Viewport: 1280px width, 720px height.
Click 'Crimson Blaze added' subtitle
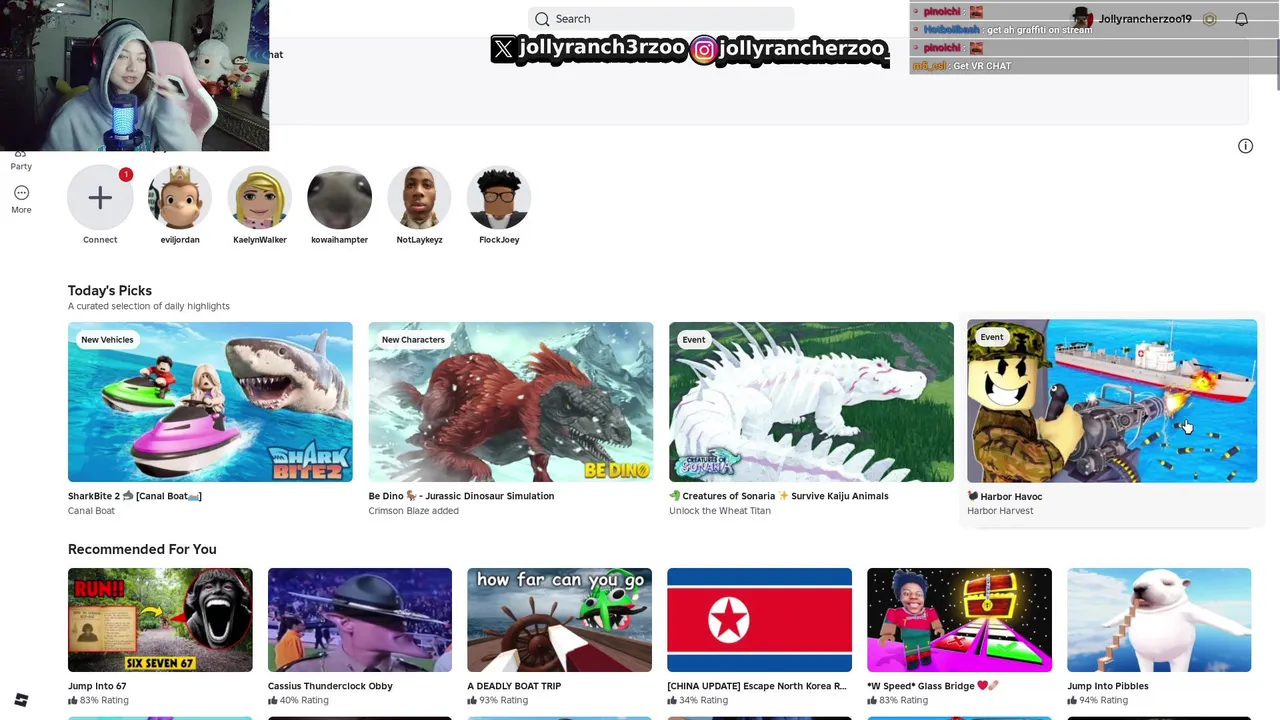pos(413,511)
